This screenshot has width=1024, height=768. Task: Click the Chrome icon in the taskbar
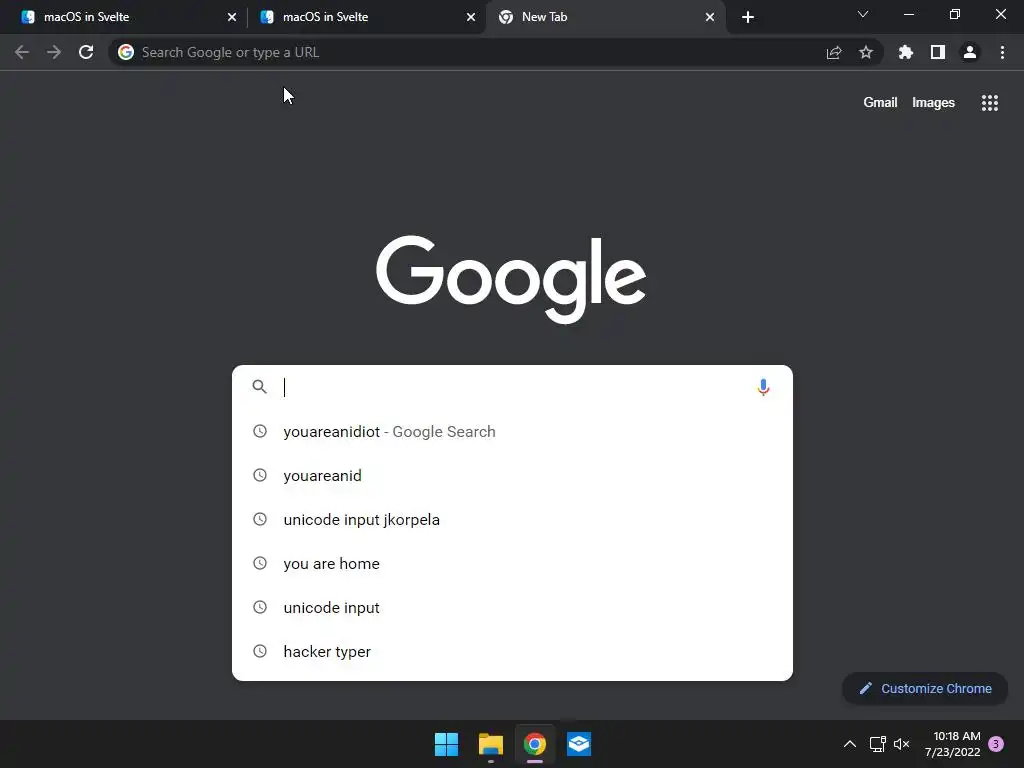(x=535, y=744)
